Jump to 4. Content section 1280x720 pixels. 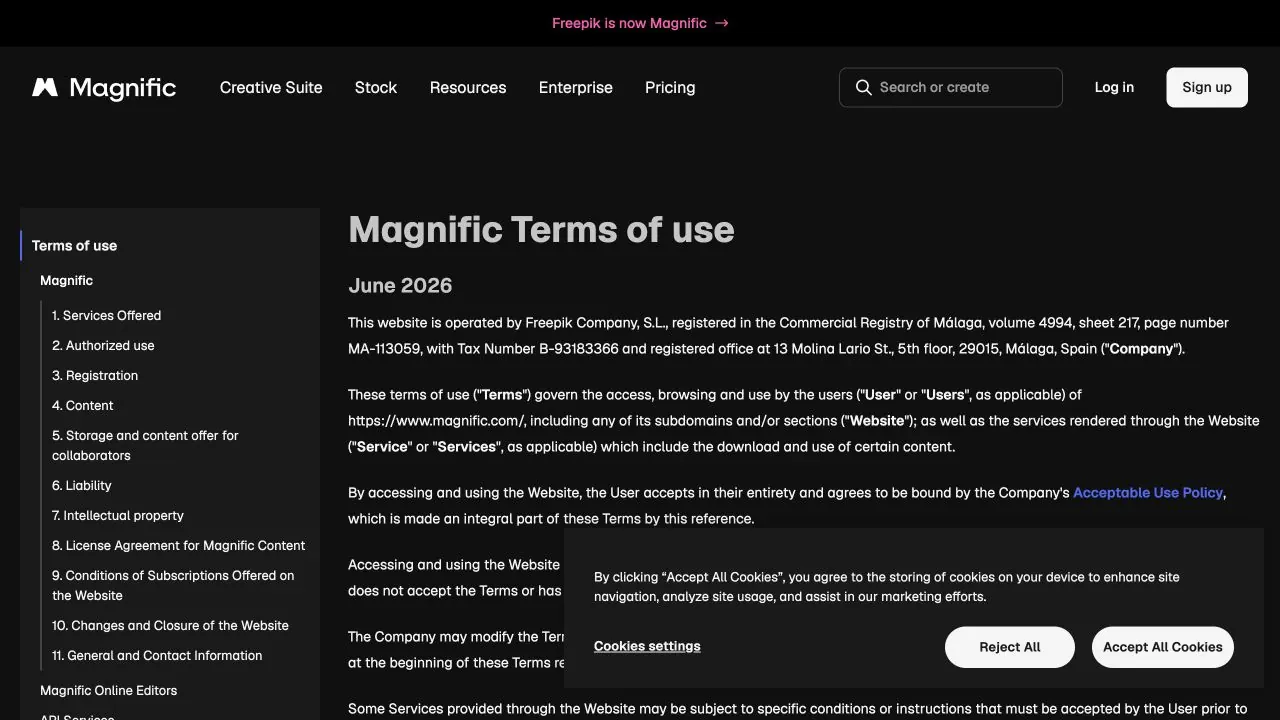(x=82, y=406)
